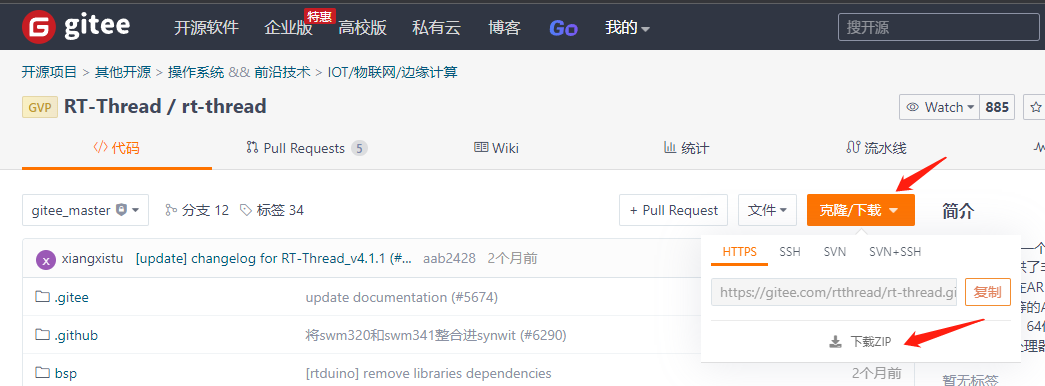
Task: Go to 操作系统 breadcrumb
Action: coord(196,72)
